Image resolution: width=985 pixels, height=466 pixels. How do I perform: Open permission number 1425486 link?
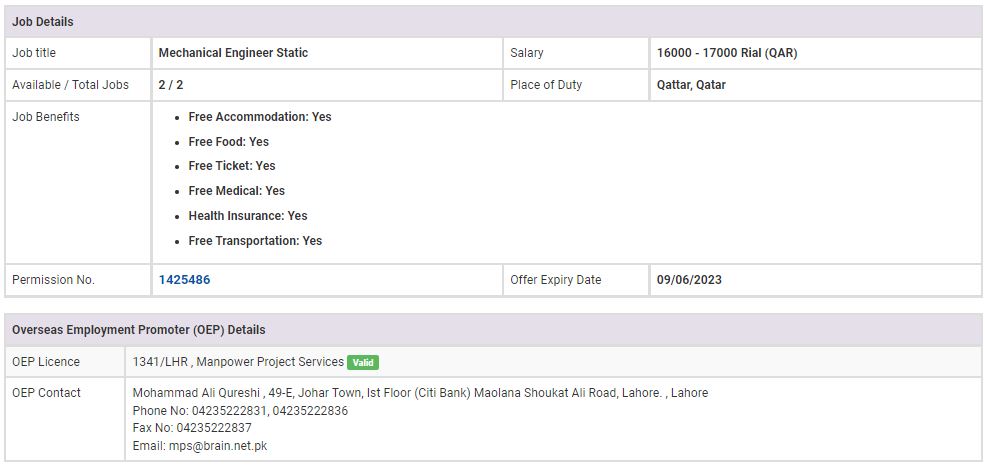tap(184, 280)
